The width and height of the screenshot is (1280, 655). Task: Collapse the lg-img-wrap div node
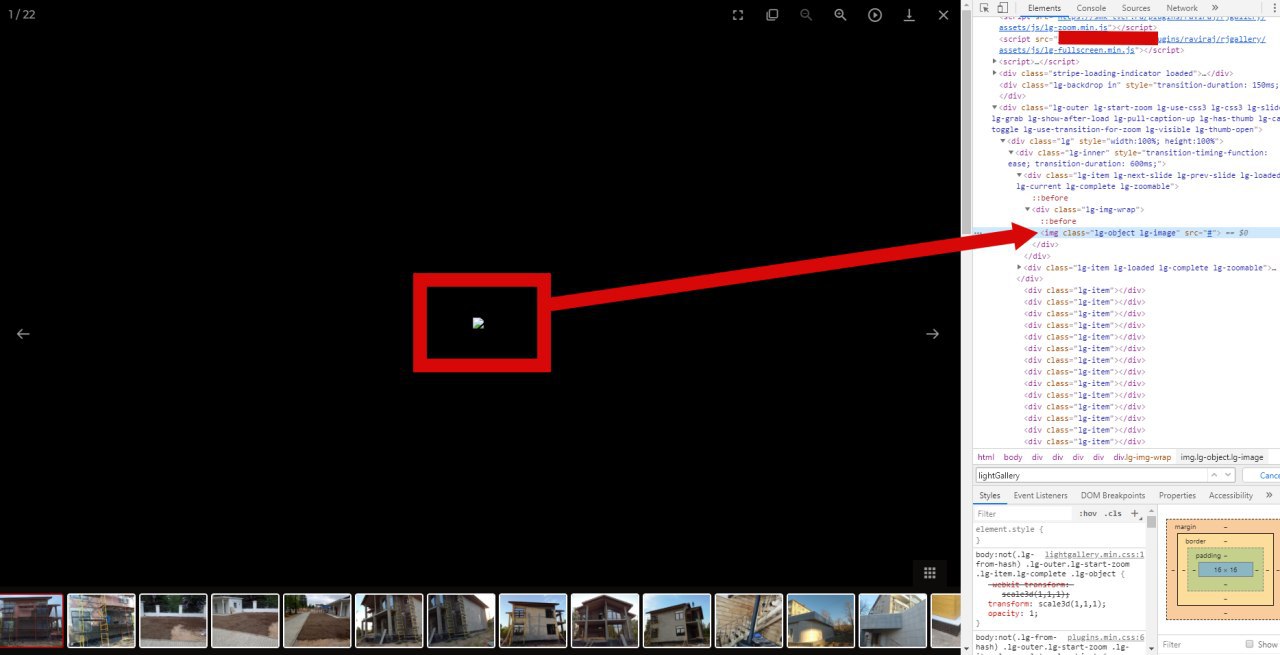coord(1027,210)
